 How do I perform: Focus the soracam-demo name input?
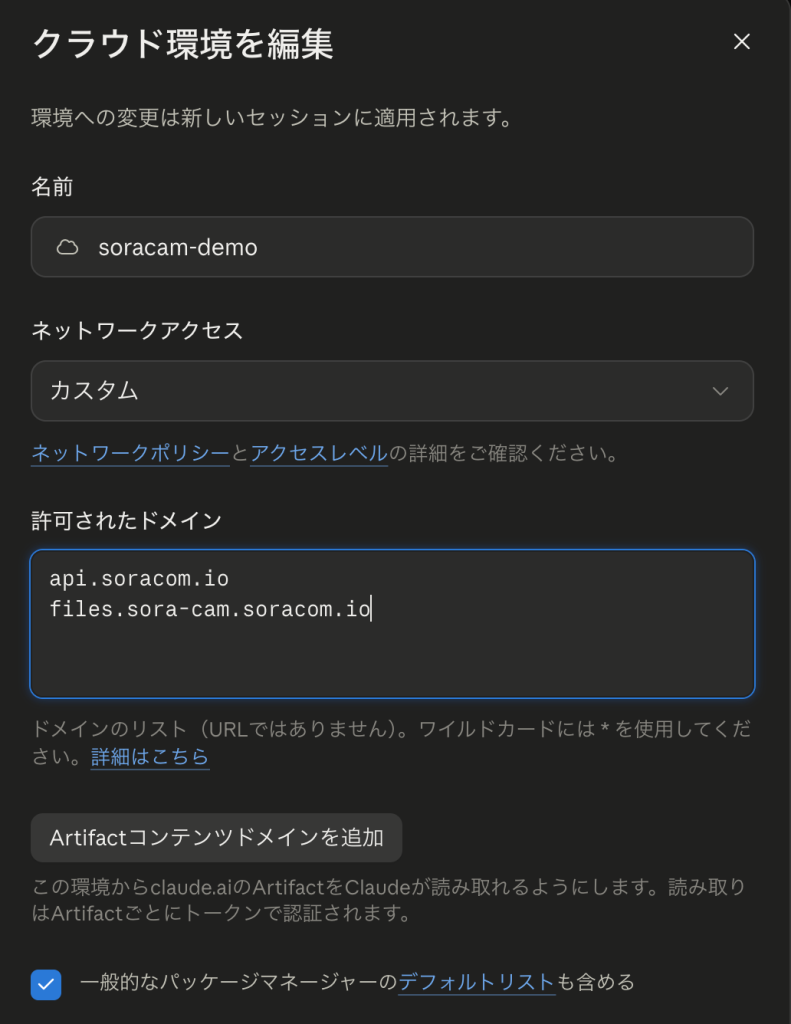point(392,247)
